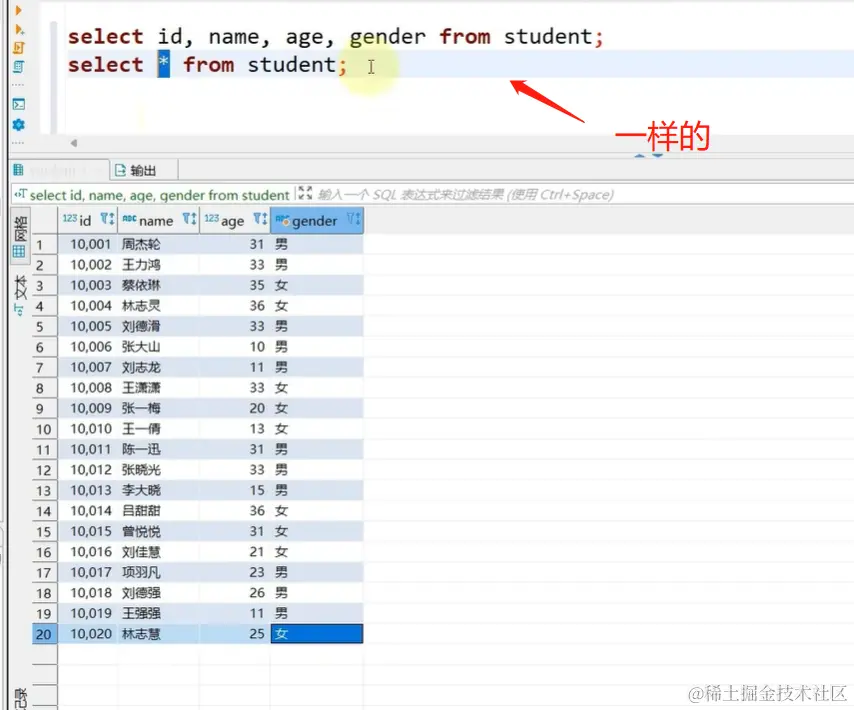Click the cell 张大山
Screen dimensions: 854x710
coord(158,347)
